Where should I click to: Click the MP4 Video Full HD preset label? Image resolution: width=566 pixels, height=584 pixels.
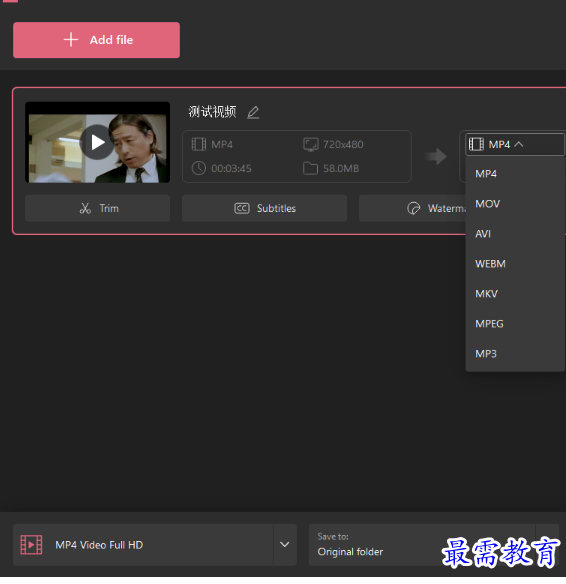pyautogui.click(x=99, y=545)
